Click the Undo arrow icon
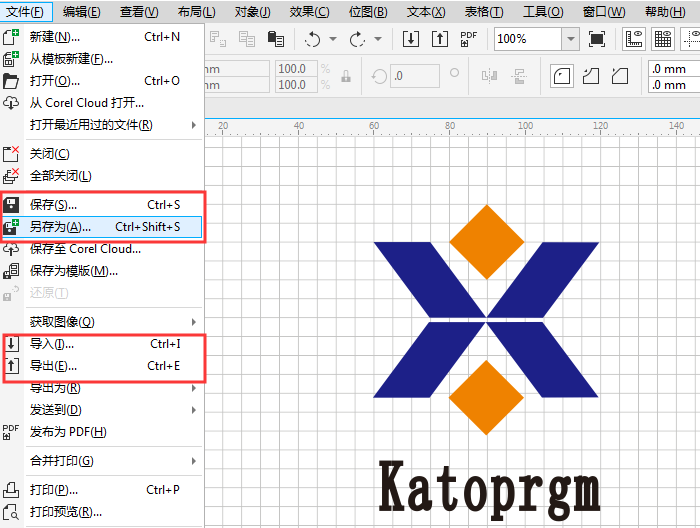This screenshot has width=700, height=528. pos(313,39)
